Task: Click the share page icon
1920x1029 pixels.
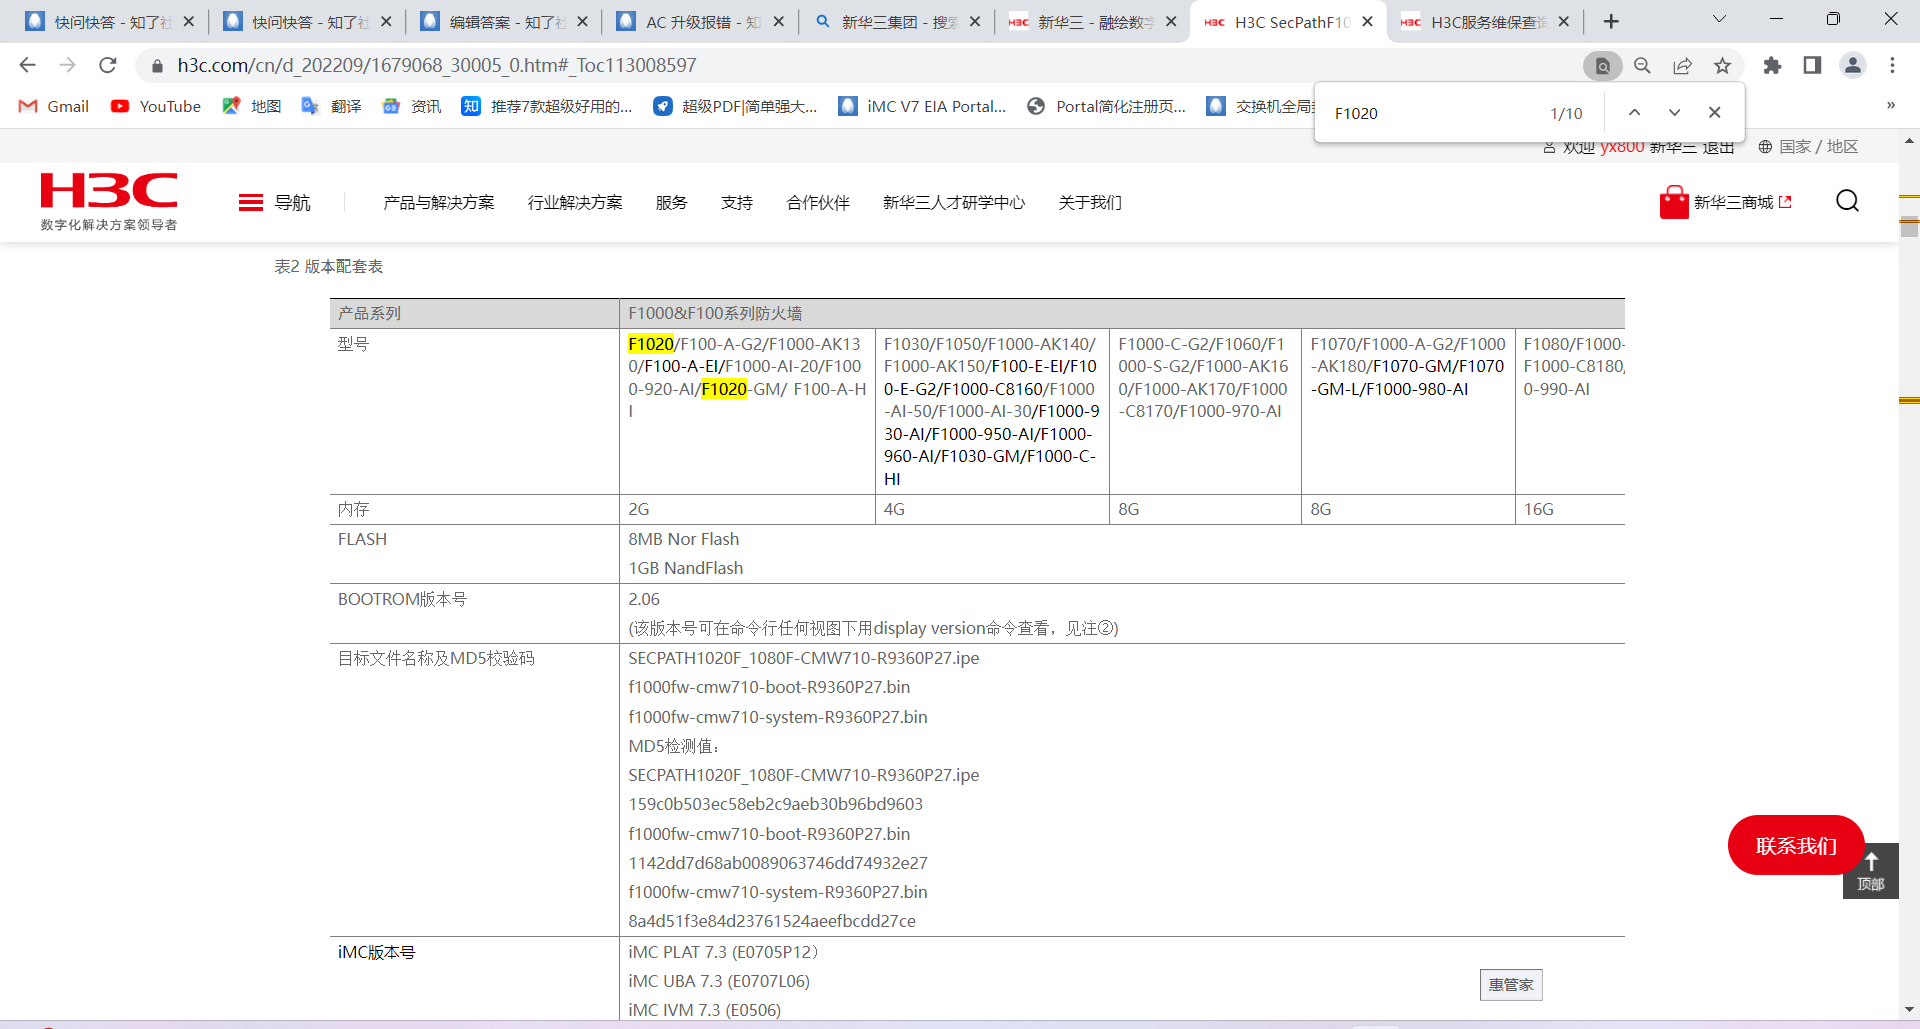Action: coord(1682,66)
